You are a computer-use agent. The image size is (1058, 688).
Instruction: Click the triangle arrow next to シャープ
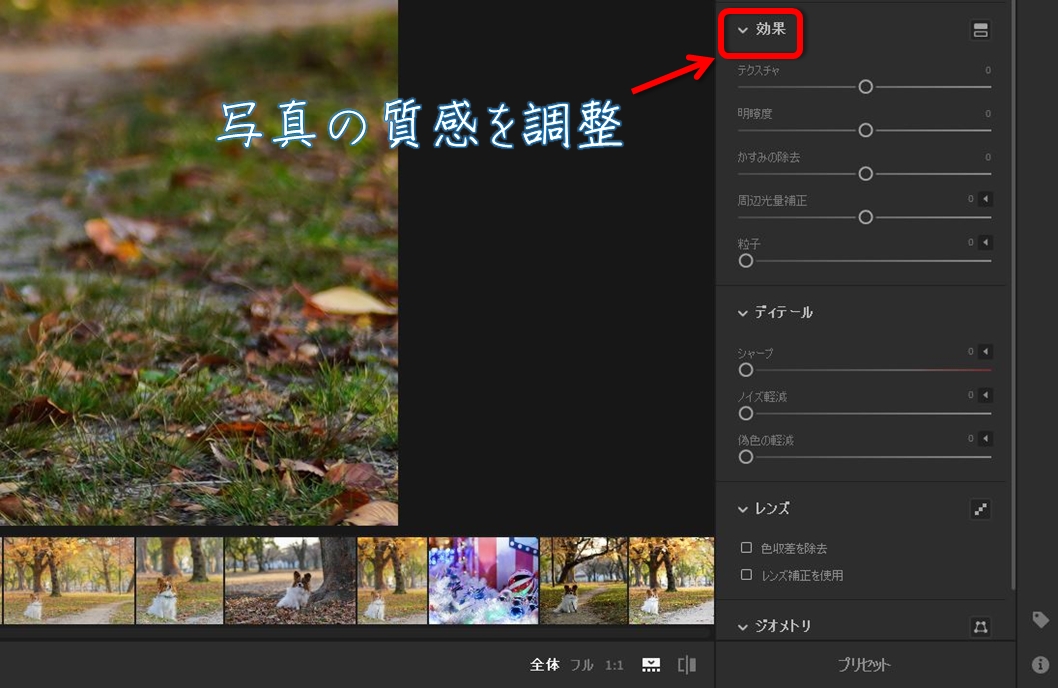pyautogui.click(x=985, y=352)
